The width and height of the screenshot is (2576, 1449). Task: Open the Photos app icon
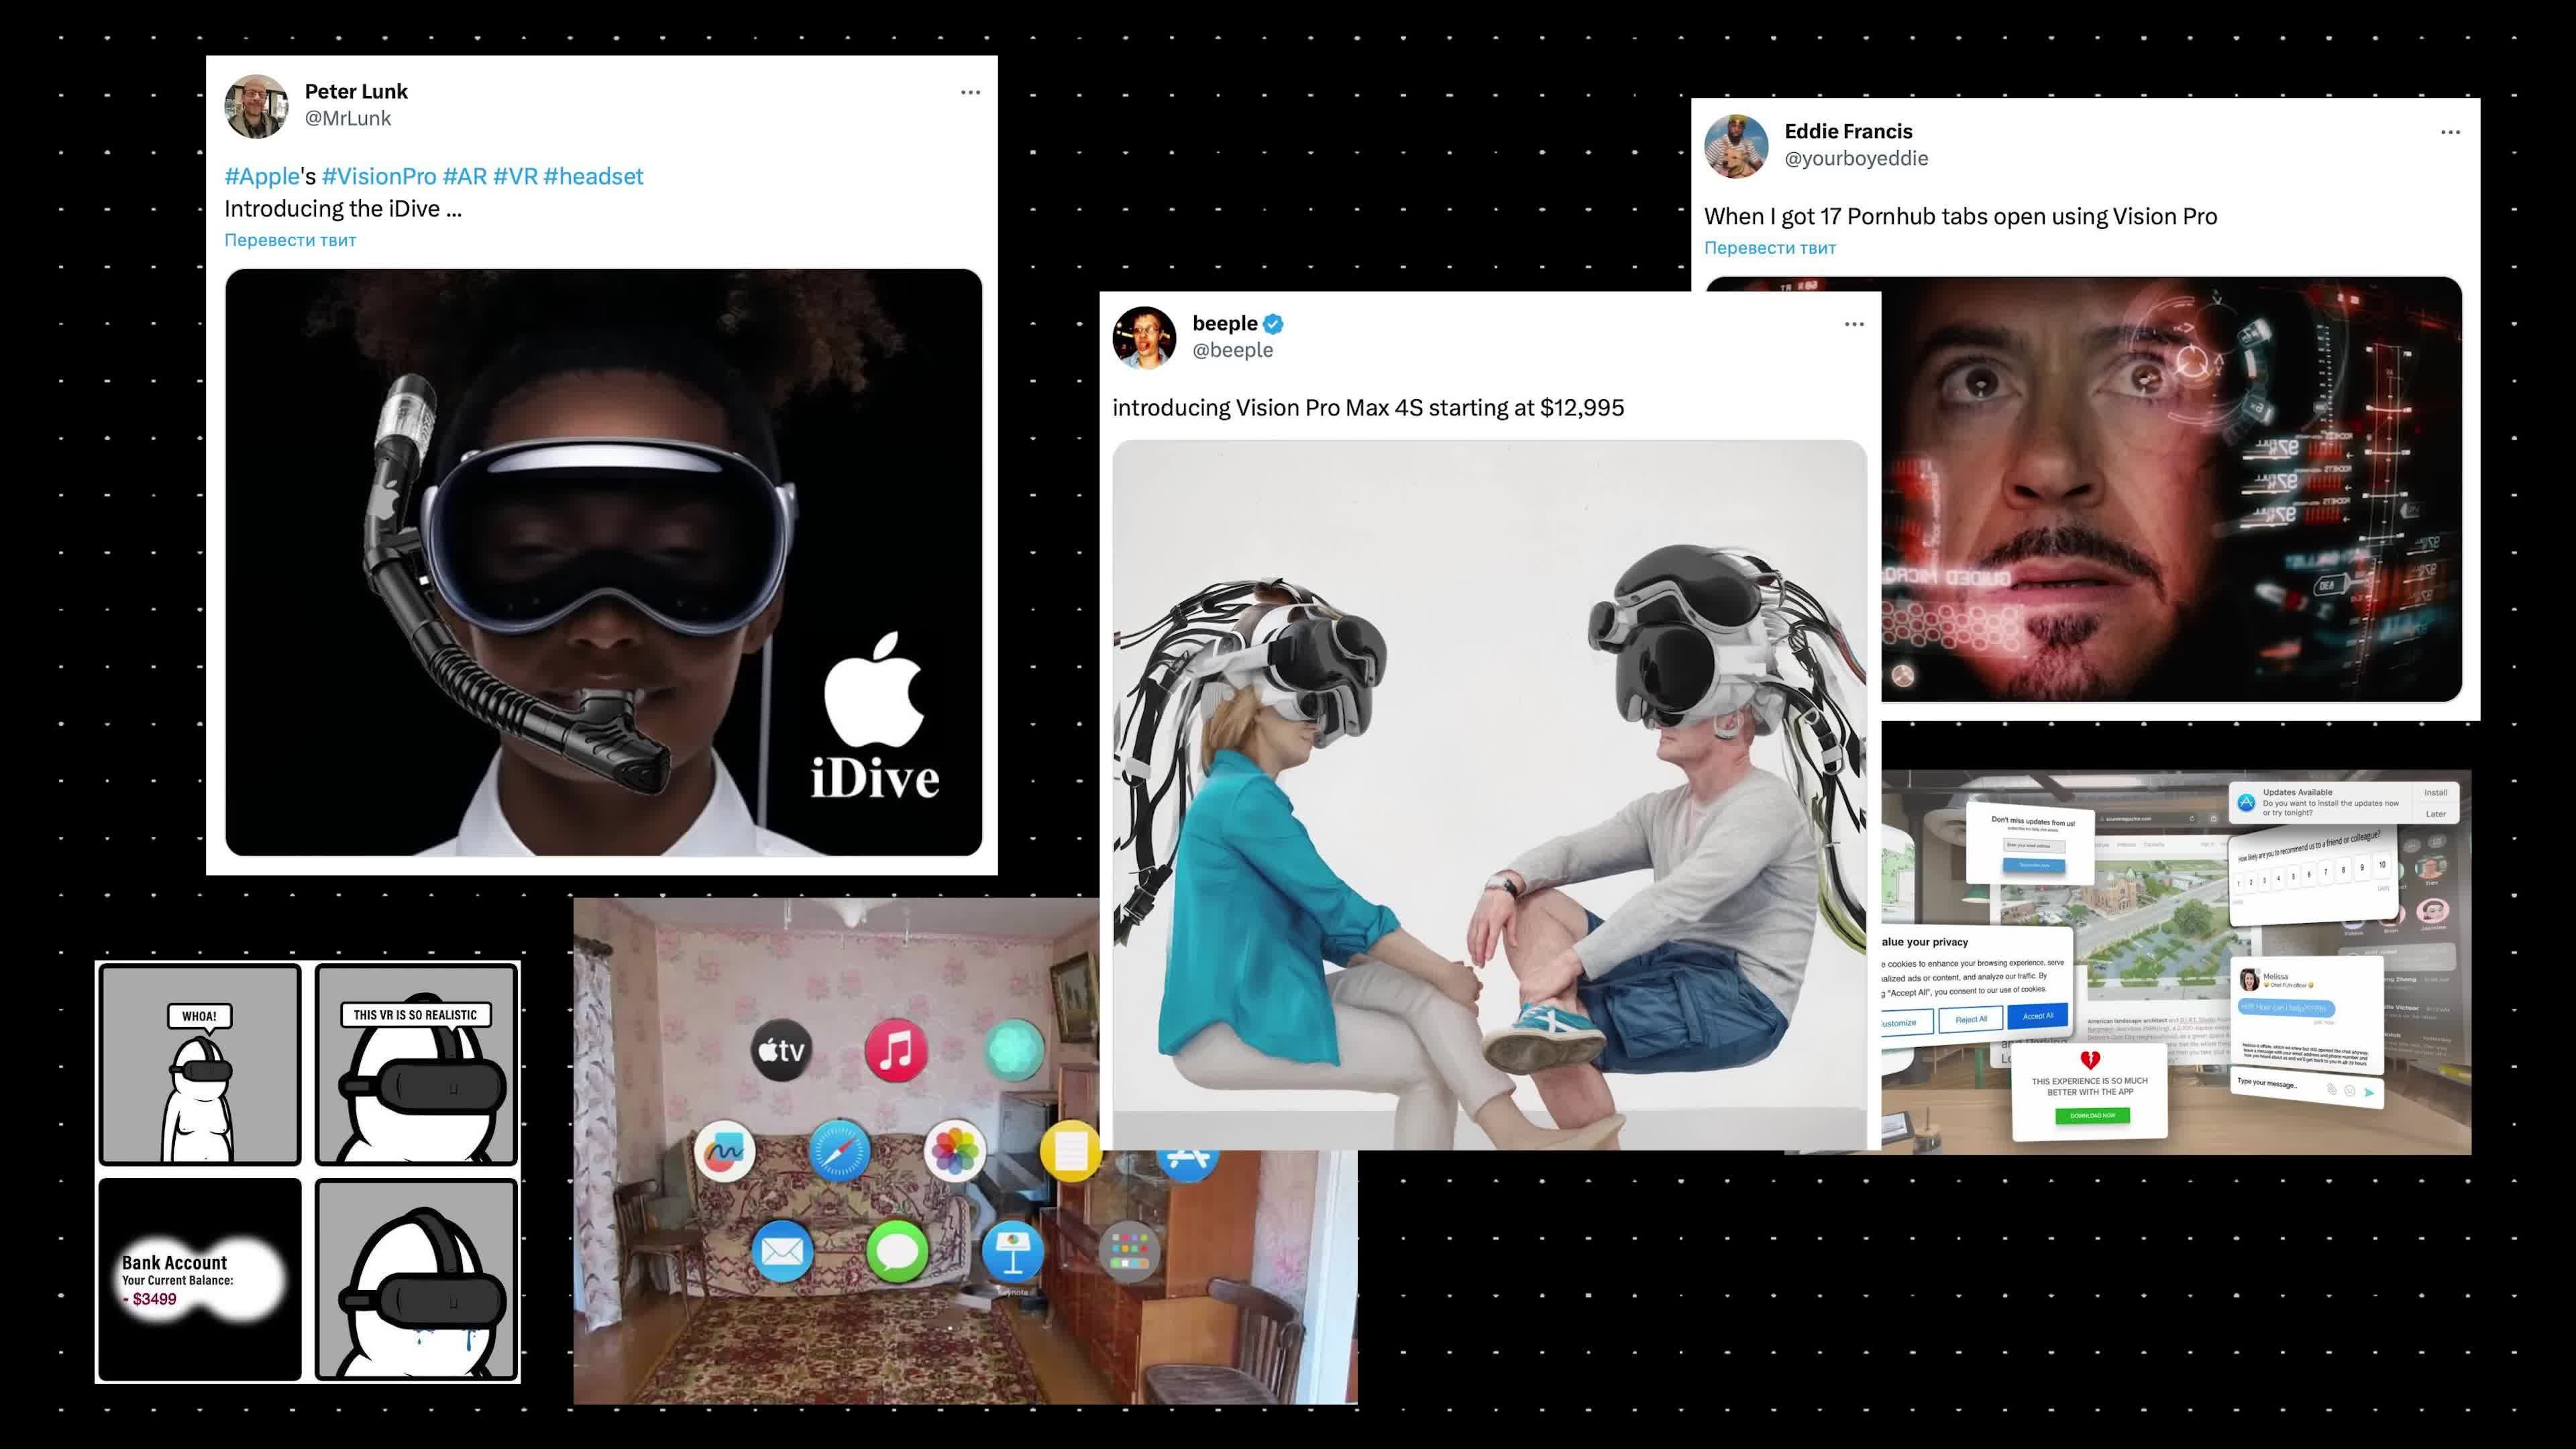click(x=955, y=1151)
